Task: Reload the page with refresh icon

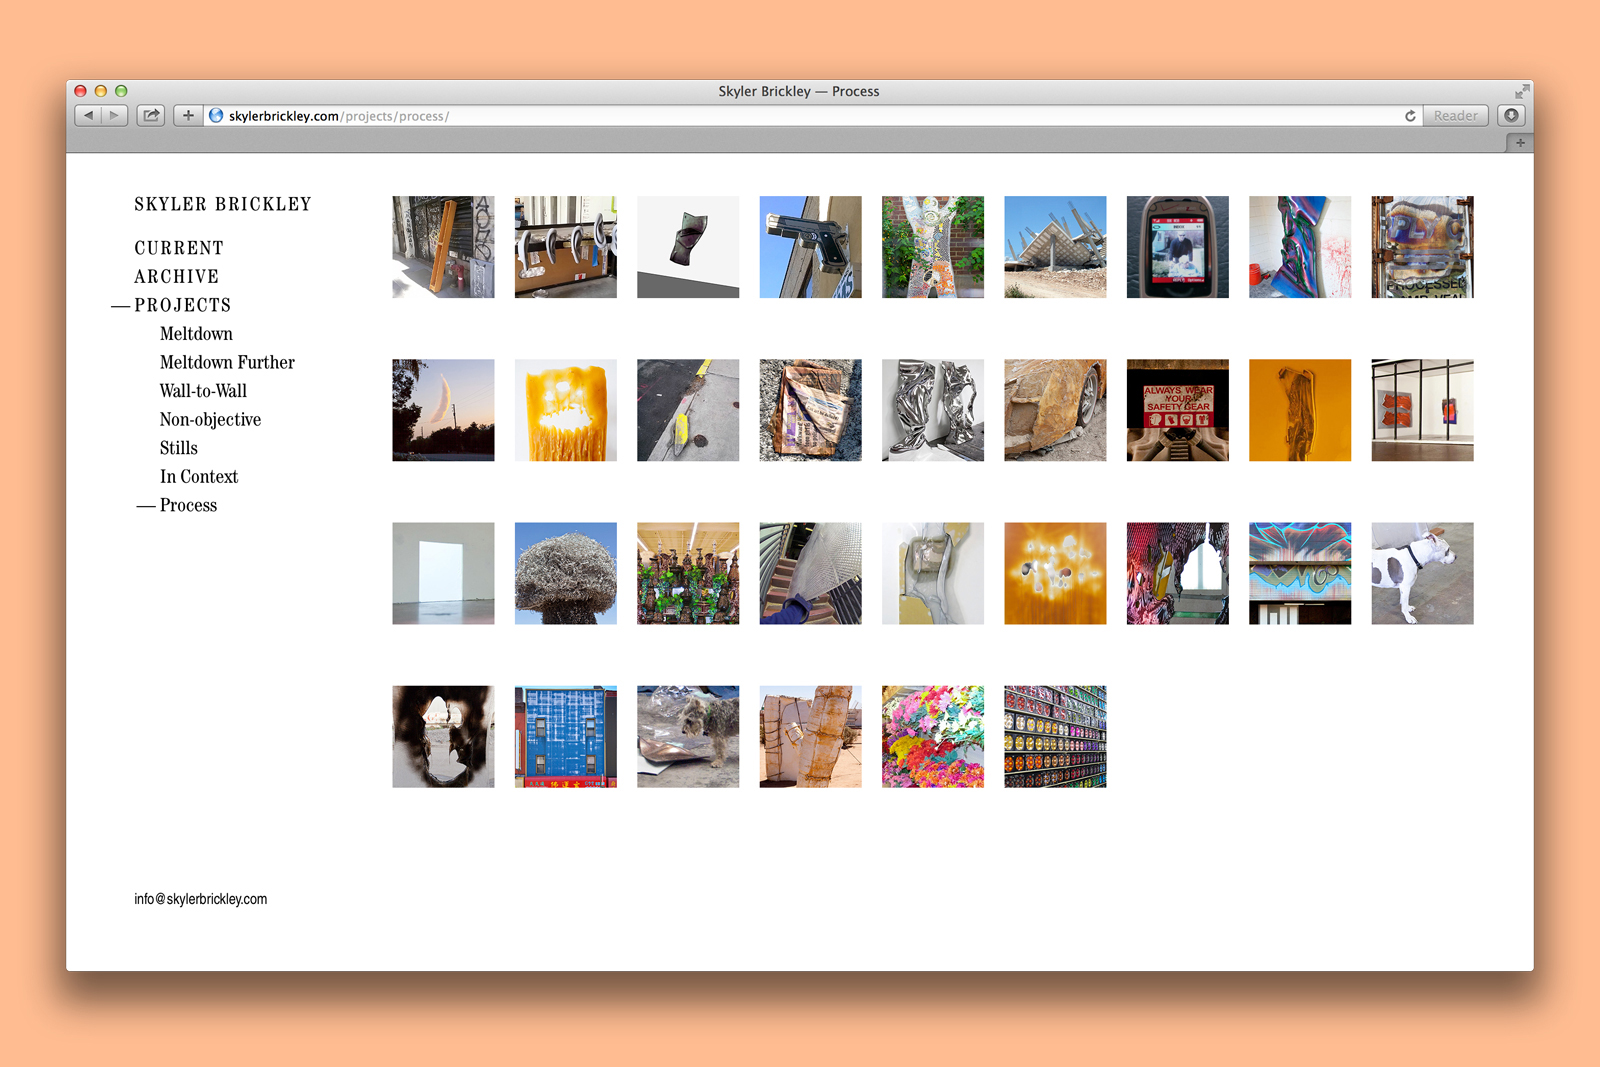Action: click(1410, 116)
